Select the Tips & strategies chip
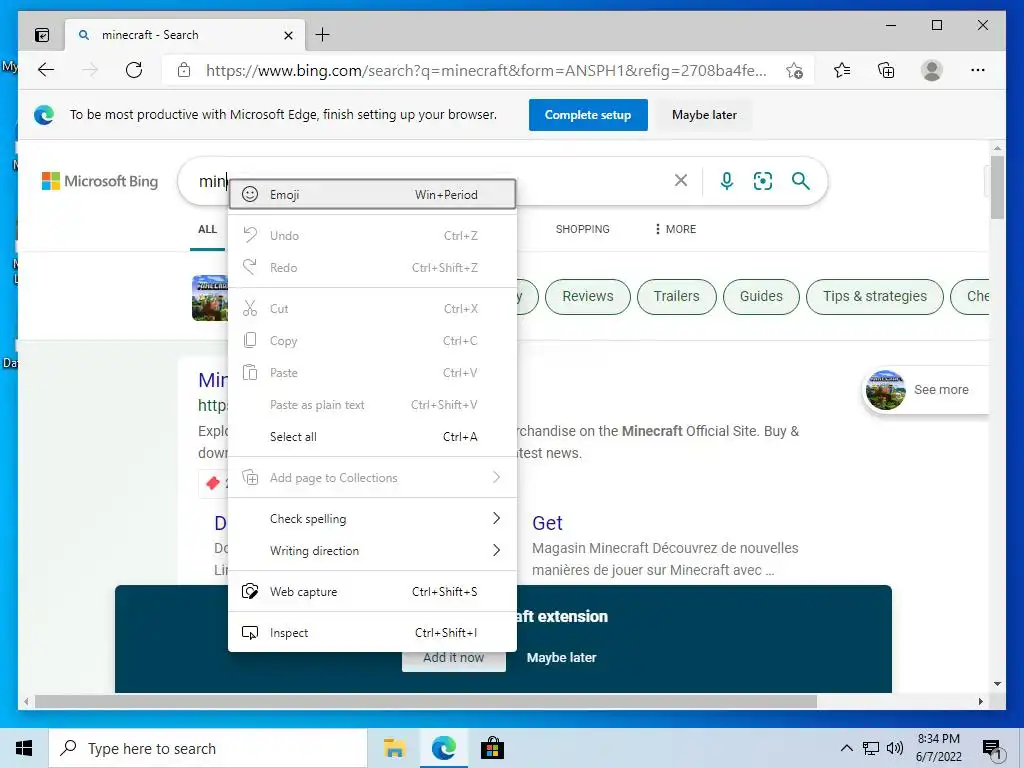The width and height of the screenshot is (1024, 768). point(874,296)
